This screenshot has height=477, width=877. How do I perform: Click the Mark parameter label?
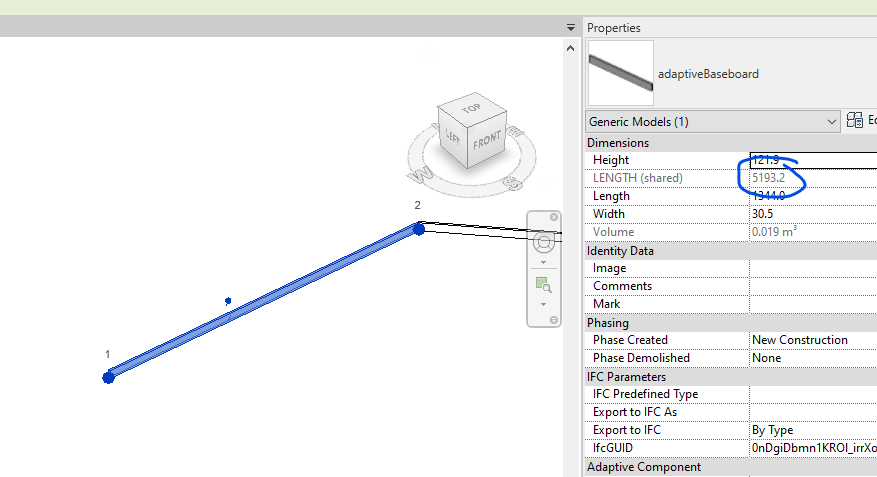pyautogui.click(x=606, y=304)
